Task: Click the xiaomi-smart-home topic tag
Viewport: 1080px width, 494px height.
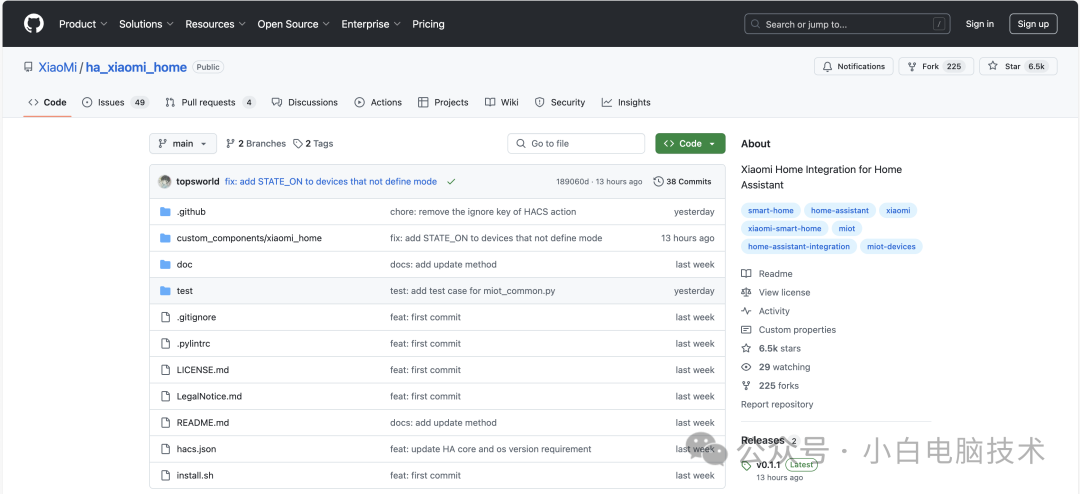Action: coord(785,228)
